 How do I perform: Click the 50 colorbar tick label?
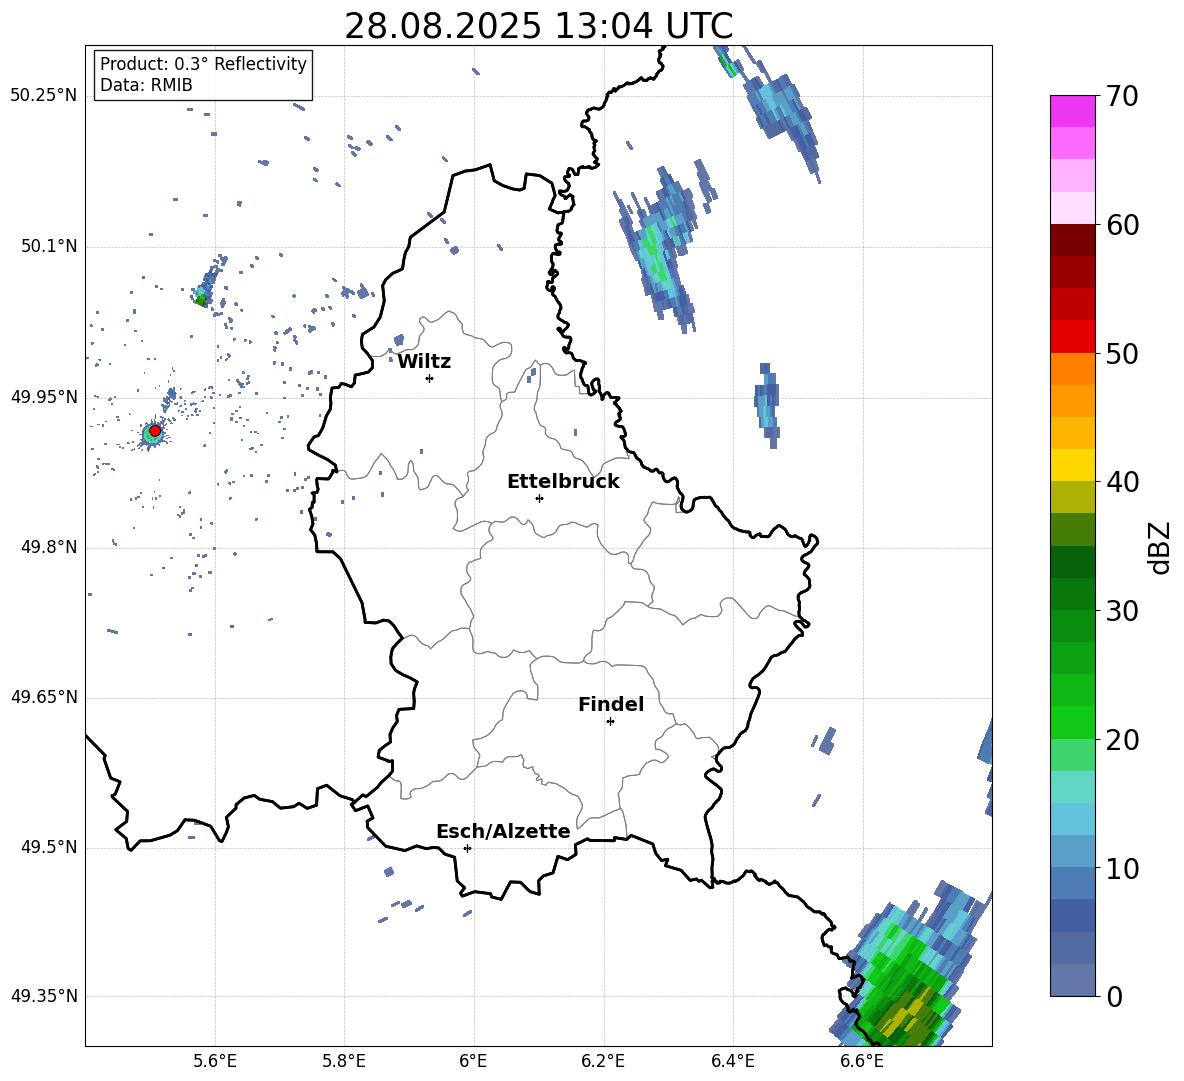(1122, 353)
